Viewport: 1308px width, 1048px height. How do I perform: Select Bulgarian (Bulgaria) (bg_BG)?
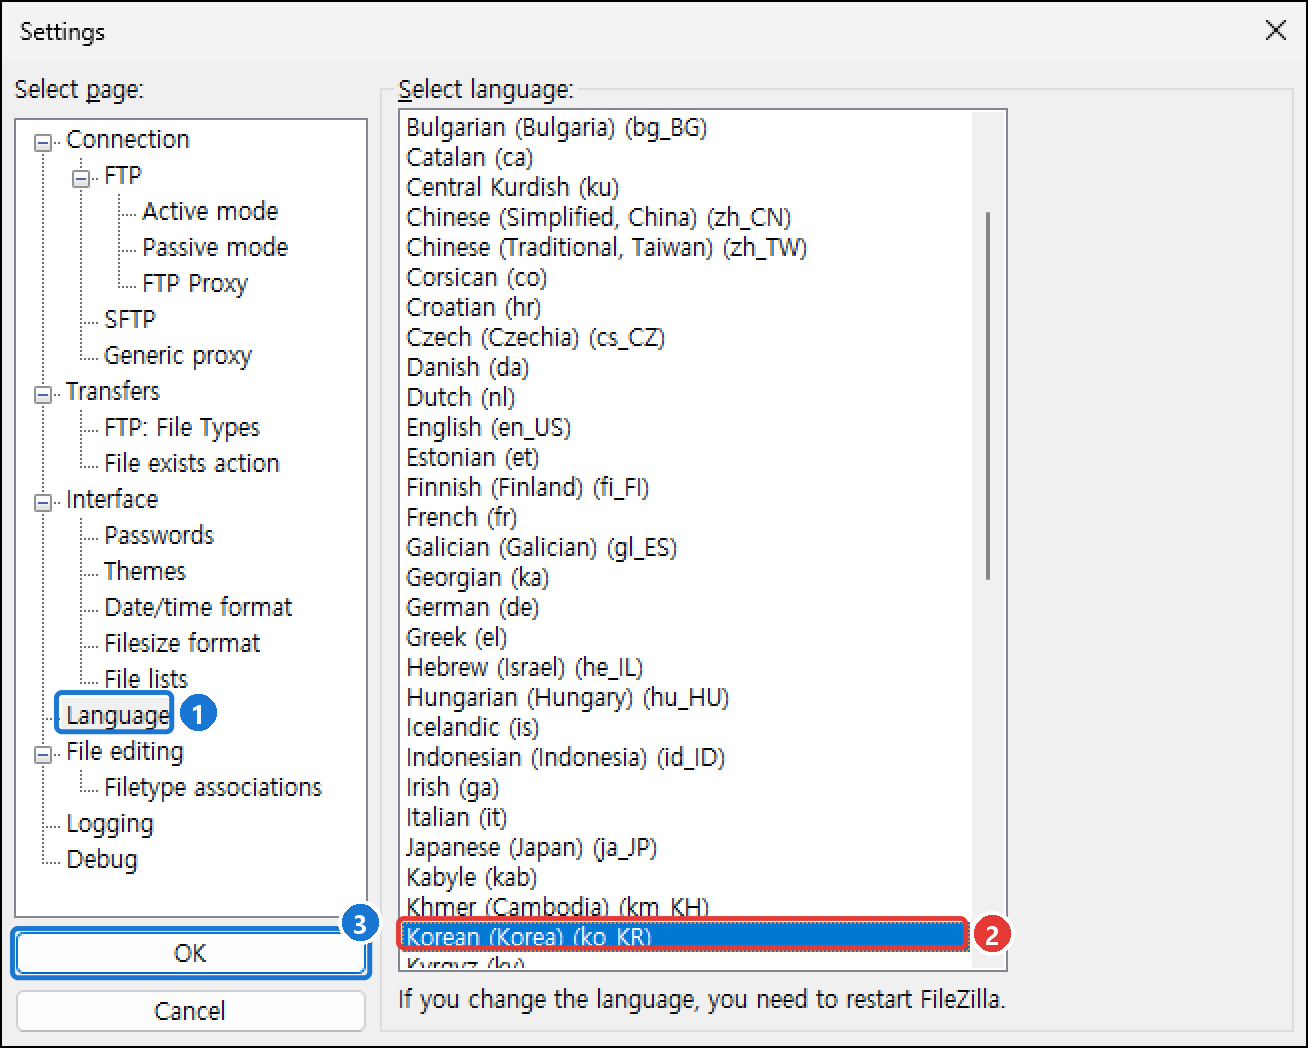coord(685,127)
